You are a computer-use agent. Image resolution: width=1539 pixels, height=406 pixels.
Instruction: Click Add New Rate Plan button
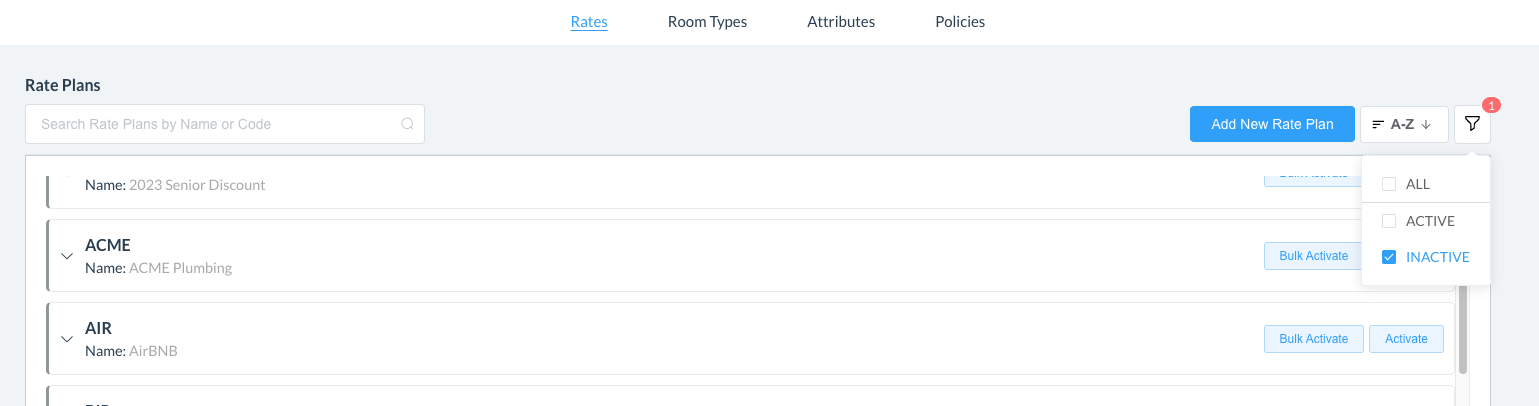[1272, 124]
